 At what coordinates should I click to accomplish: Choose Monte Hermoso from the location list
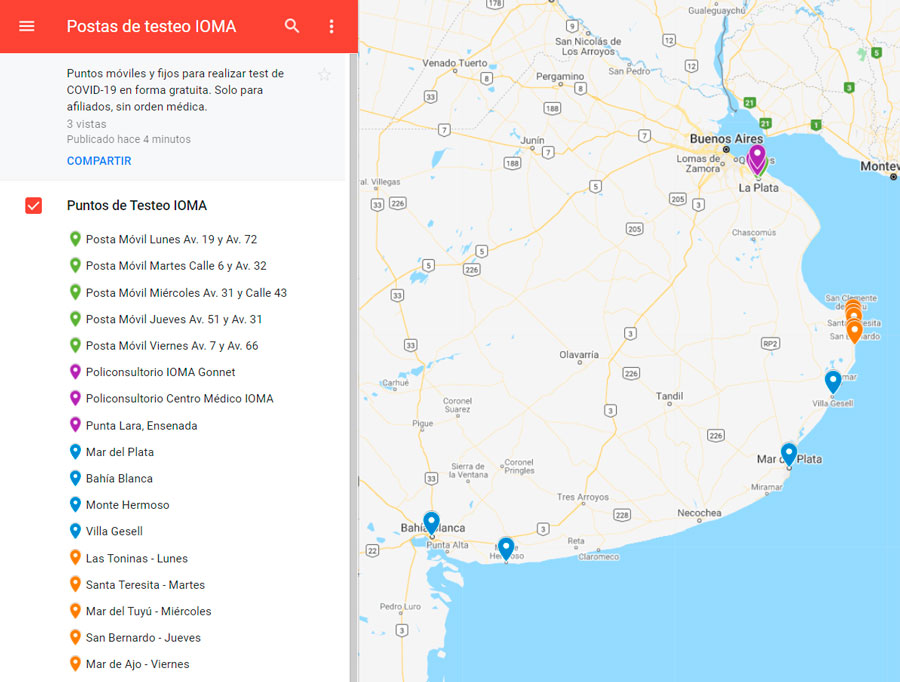tap(127, 505)
